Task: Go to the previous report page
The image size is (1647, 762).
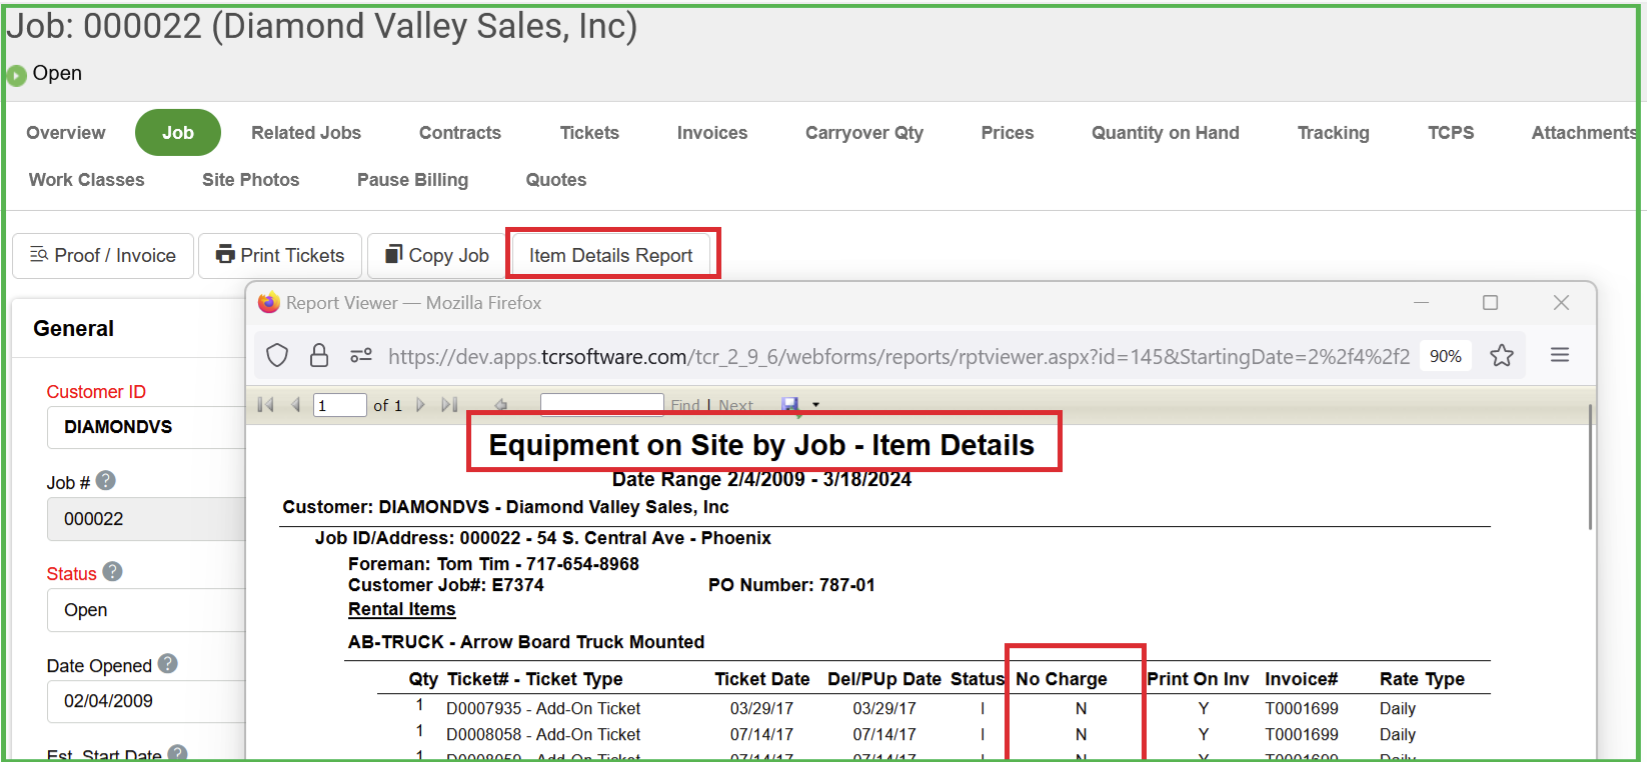Action: click(x=296, y=405)
